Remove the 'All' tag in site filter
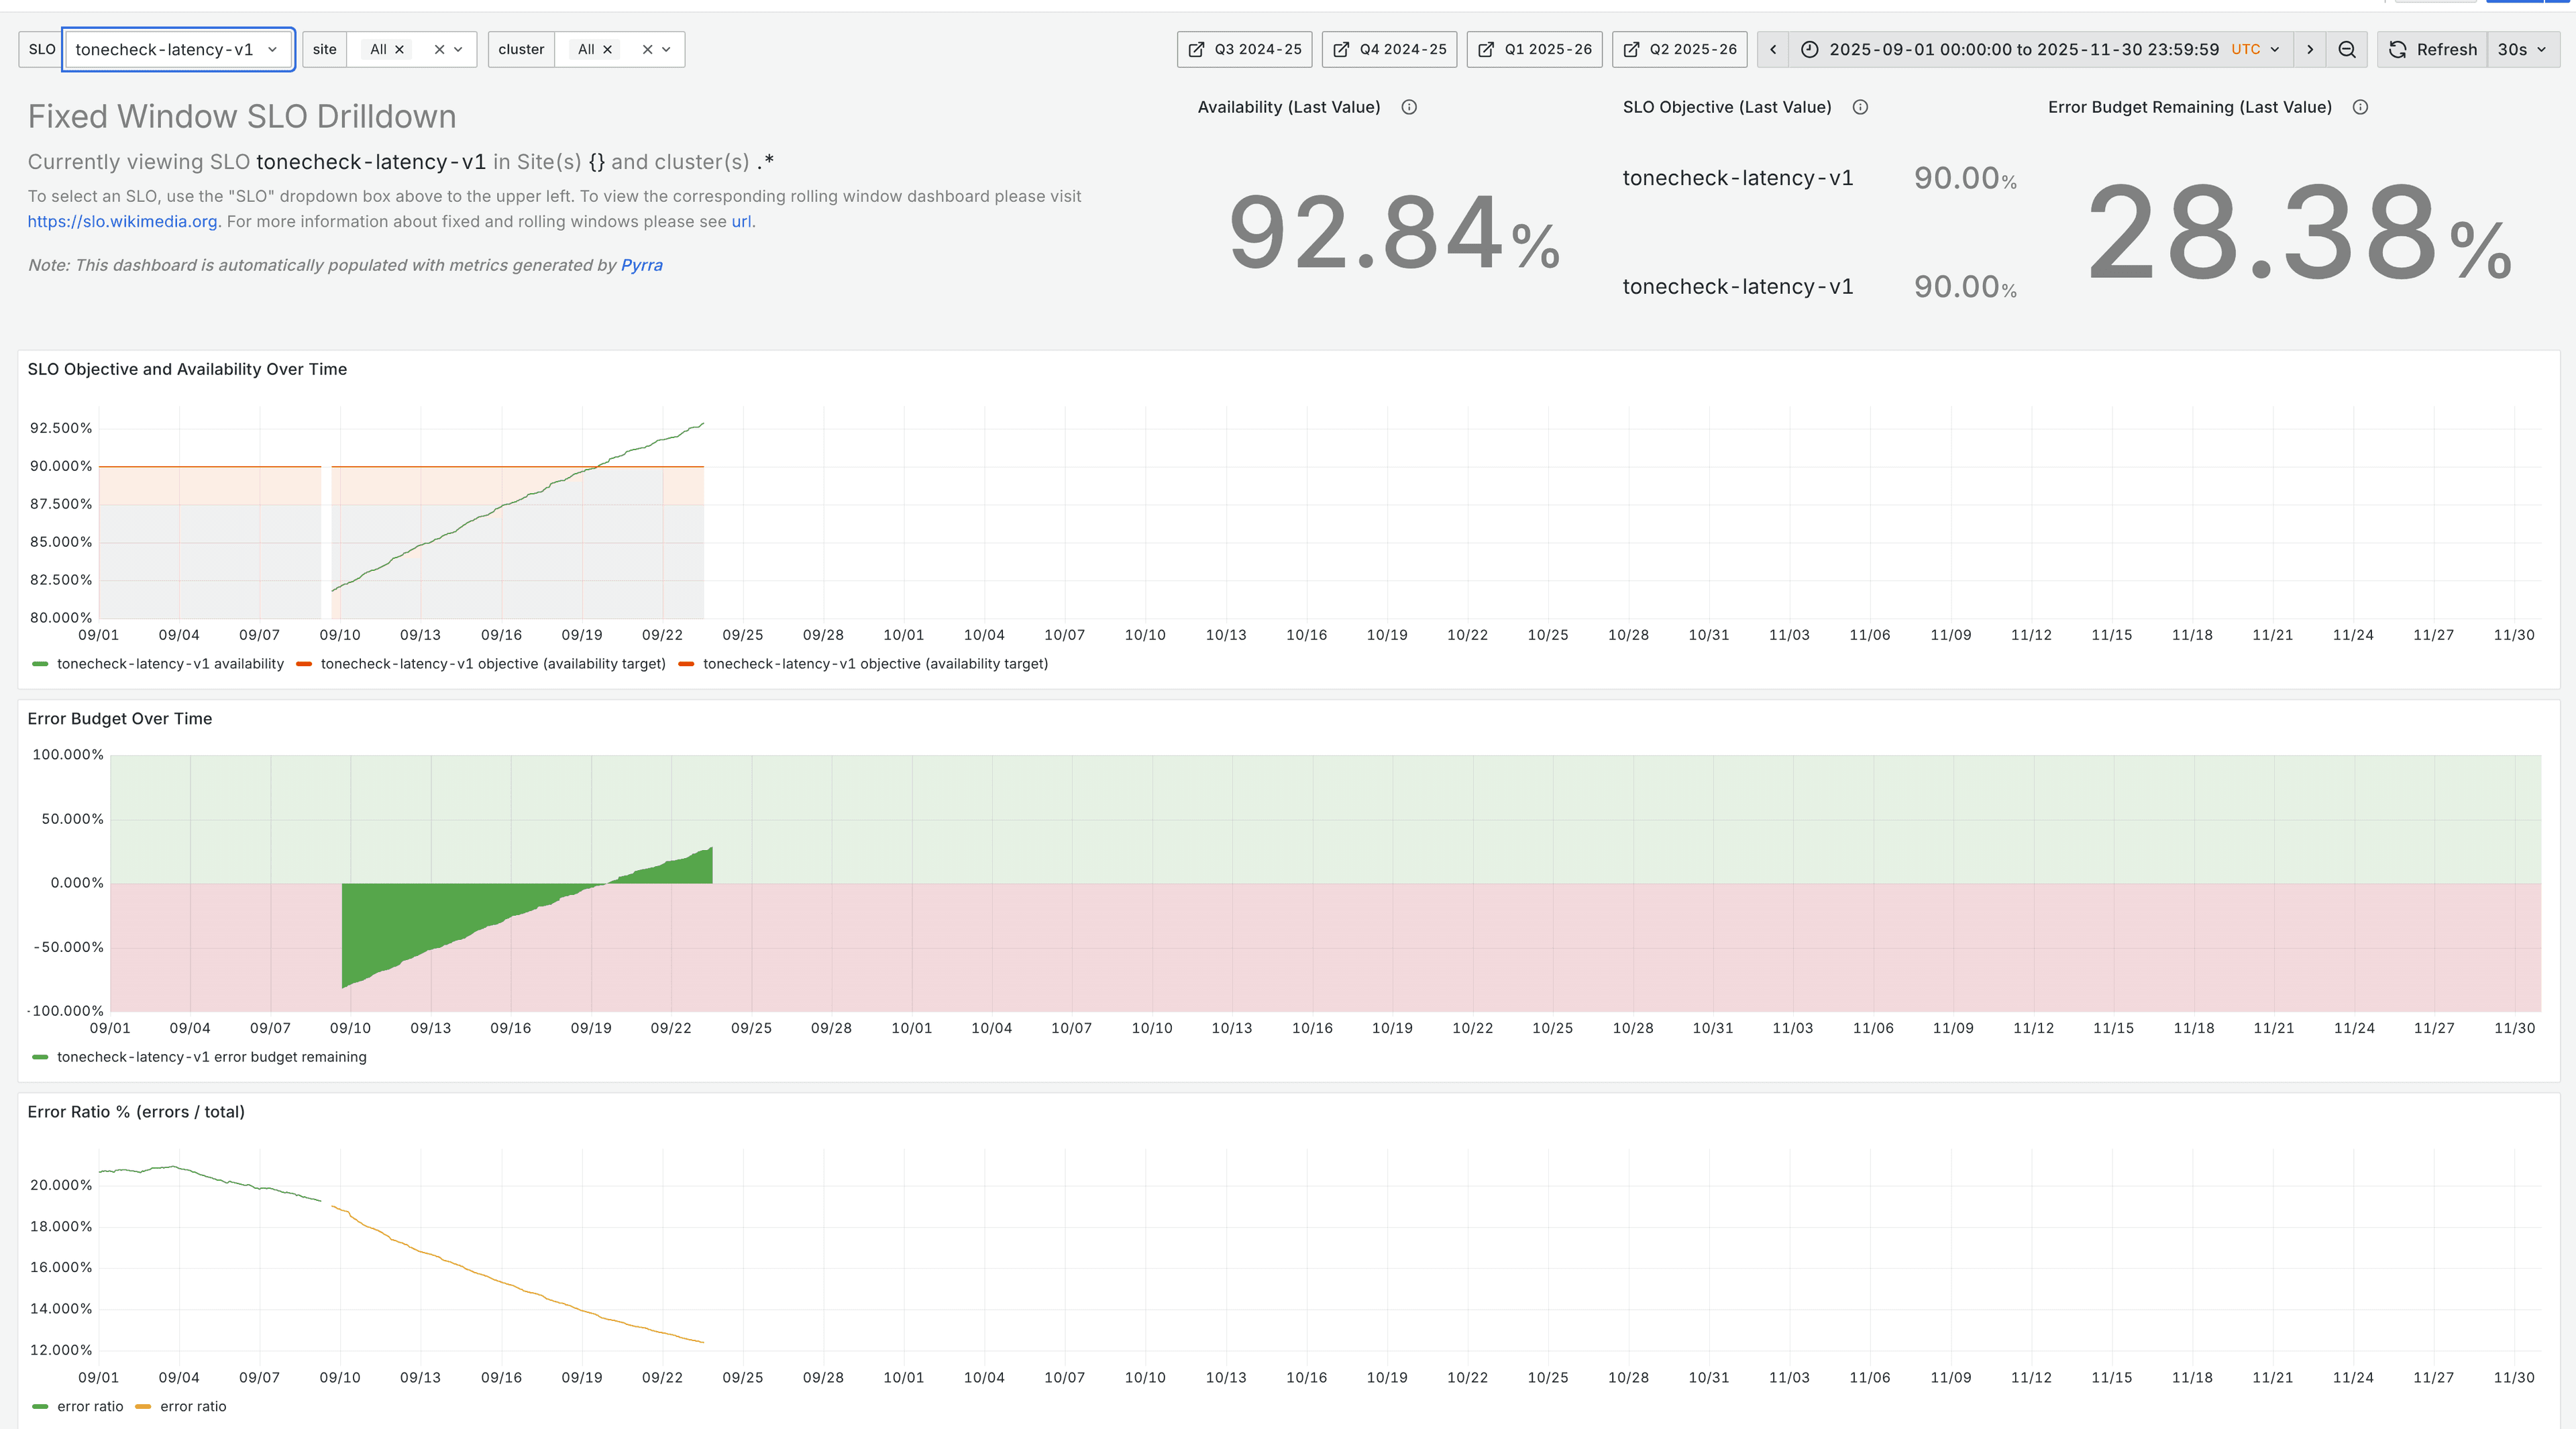 [x=400, y=49]
